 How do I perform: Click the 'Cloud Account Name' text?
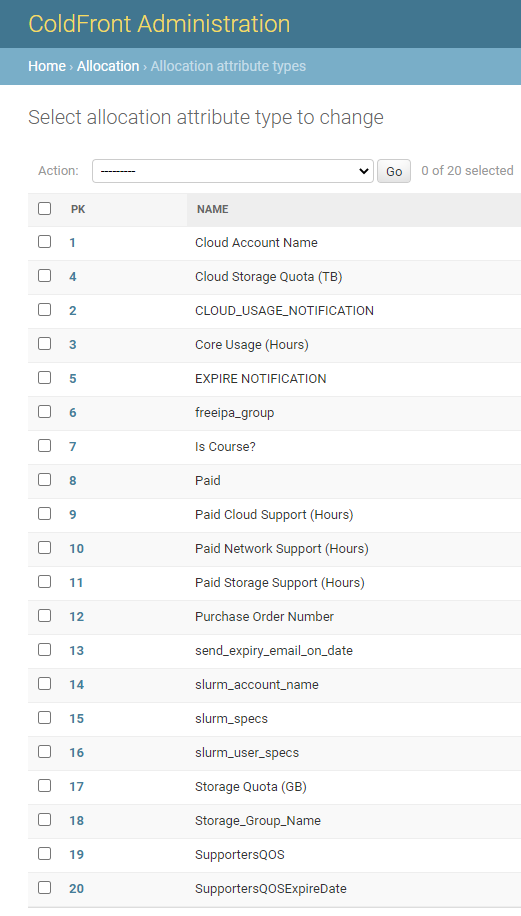[x=256, y=242]
